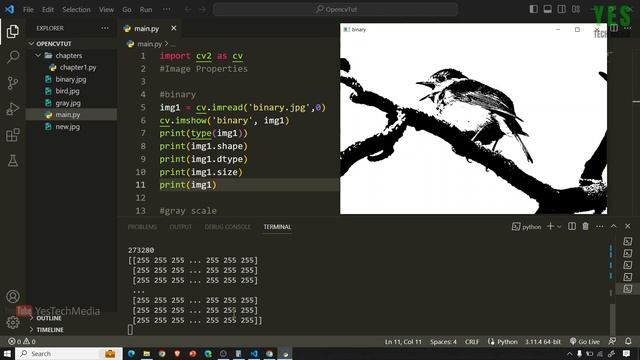Open the Selection menu

pos(76,9)
